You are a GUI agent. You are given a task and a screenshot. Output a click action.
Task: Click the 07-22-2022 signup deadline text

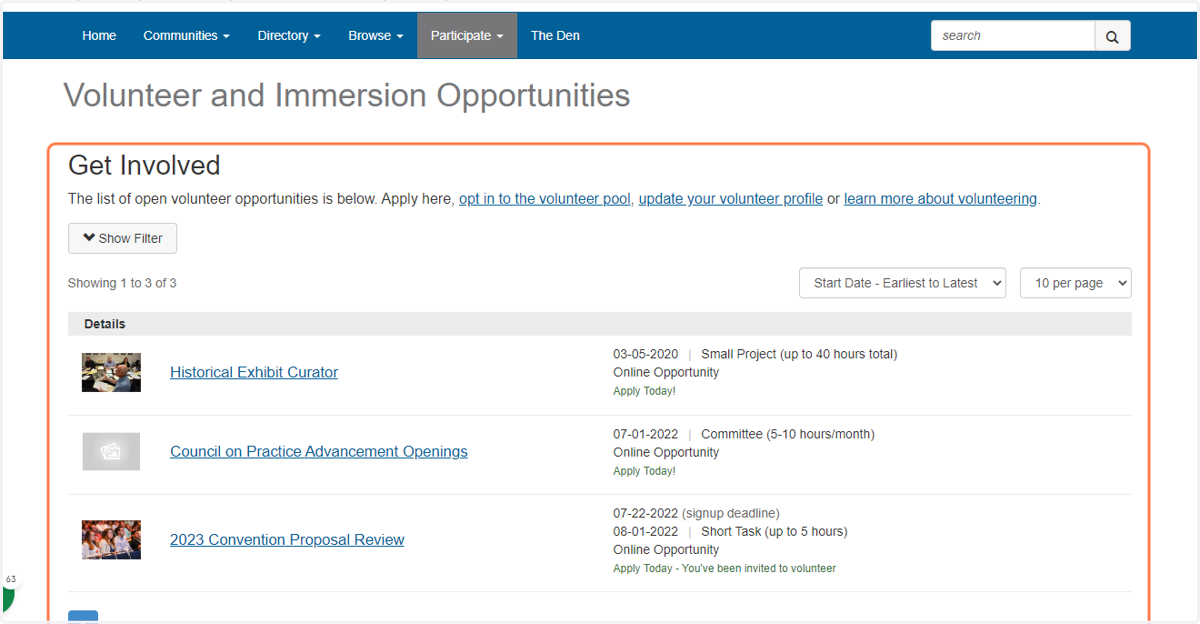(696, 513)
